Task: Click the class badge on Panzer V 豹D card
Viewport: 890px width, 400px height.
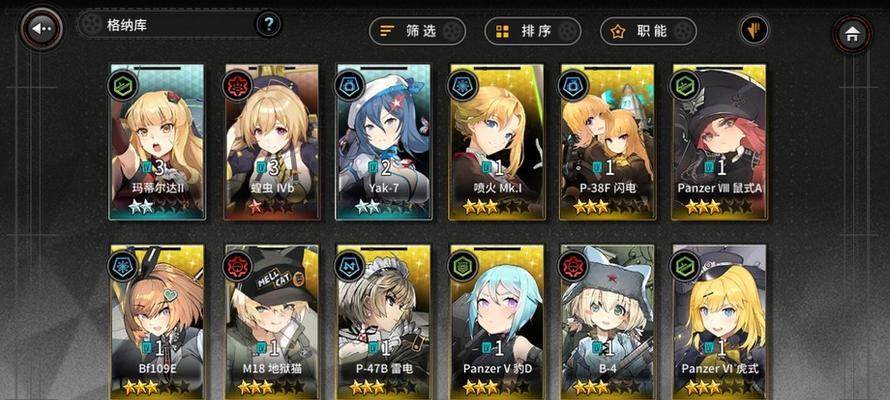Action: point(462,266)
